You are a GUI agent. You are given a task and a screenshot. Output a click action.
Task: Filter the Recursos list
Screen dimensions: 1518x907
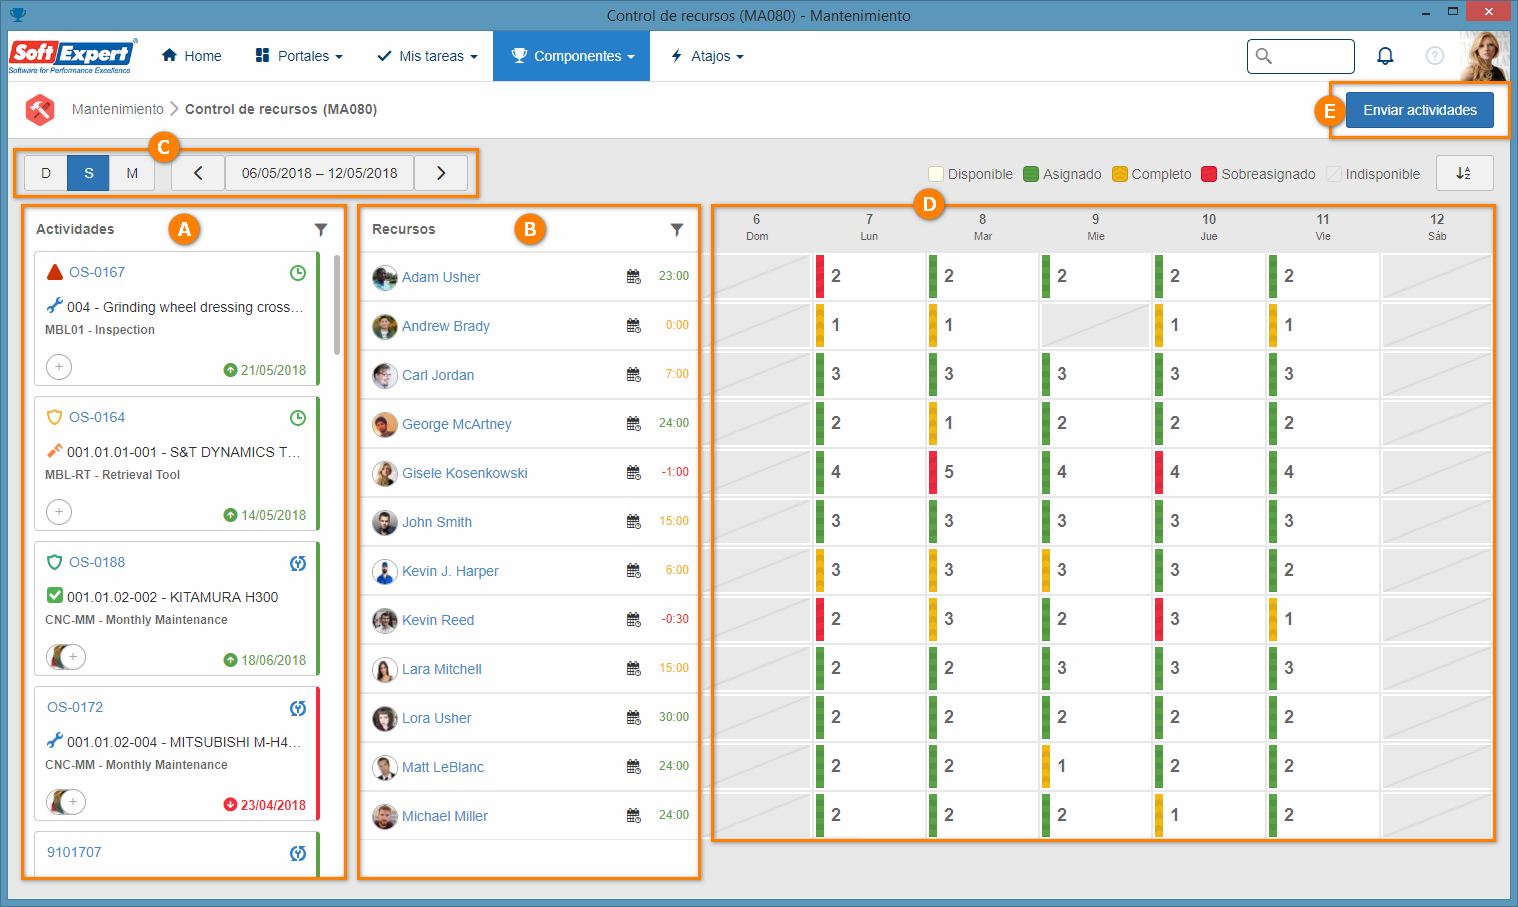coord(677,230)
